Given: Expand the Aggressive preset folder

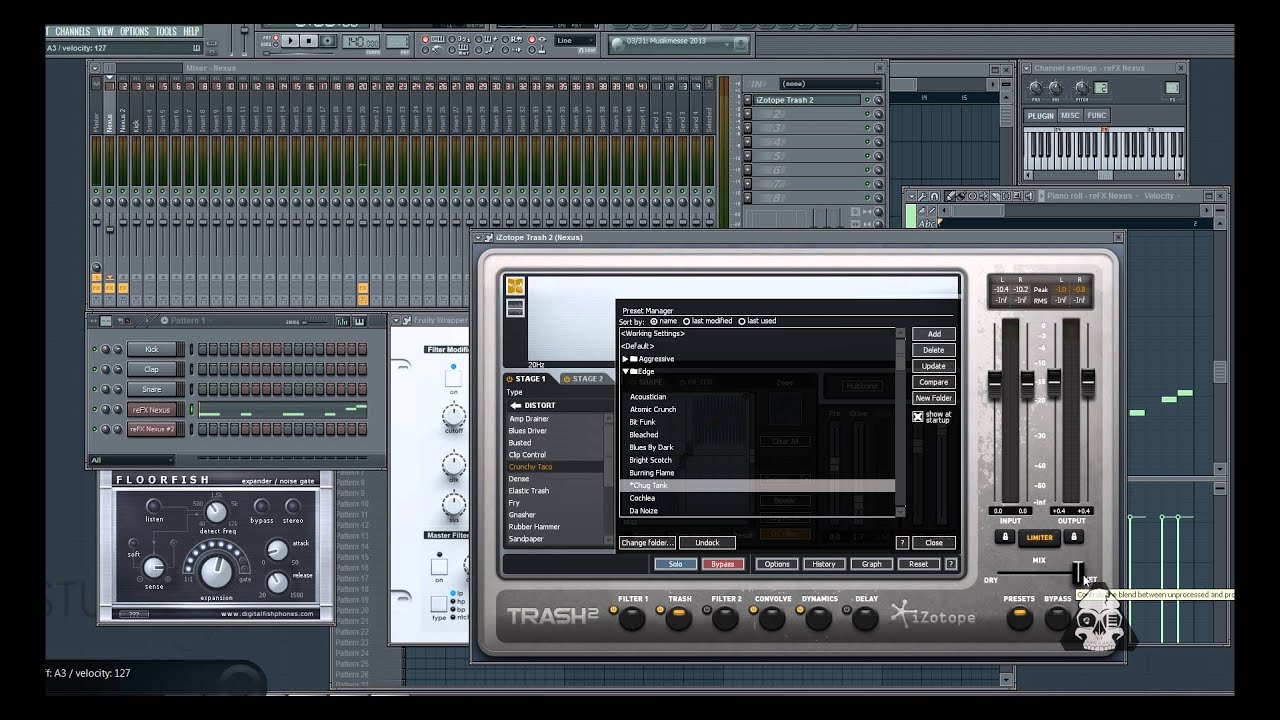Looking at the screenshot, I should point(626,359).
